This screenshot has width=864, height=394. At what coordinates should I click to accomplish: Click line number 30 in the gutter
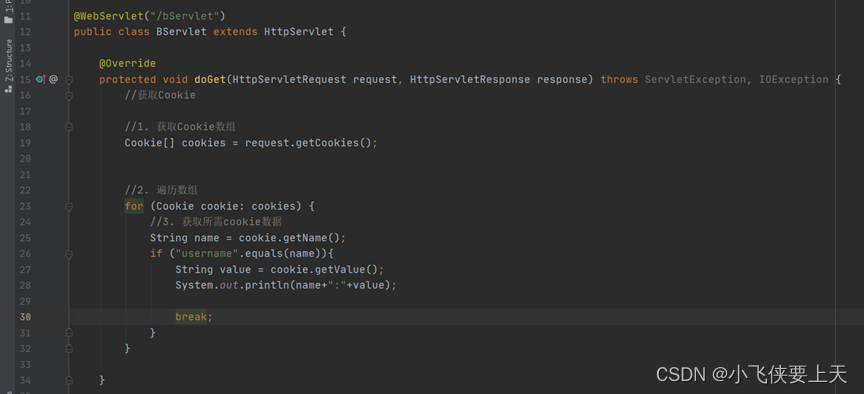(25, 317)
